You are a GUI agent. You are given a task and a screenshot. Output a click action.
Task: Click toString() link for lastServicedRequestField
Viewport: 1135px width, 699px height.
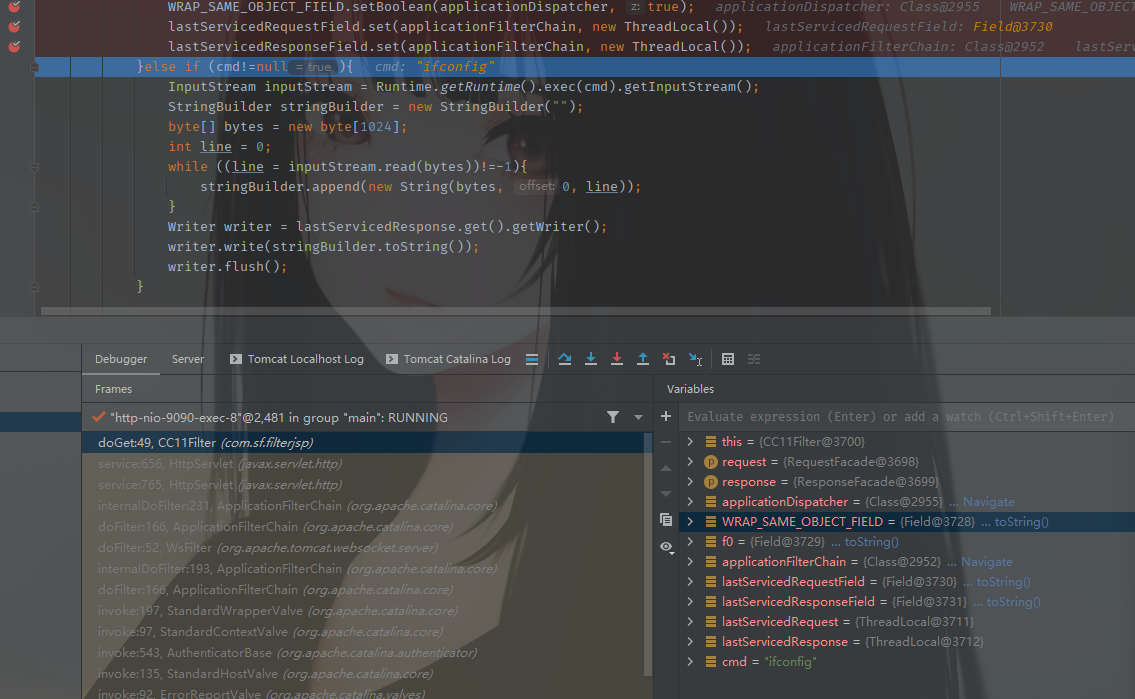pos(1003,582)
